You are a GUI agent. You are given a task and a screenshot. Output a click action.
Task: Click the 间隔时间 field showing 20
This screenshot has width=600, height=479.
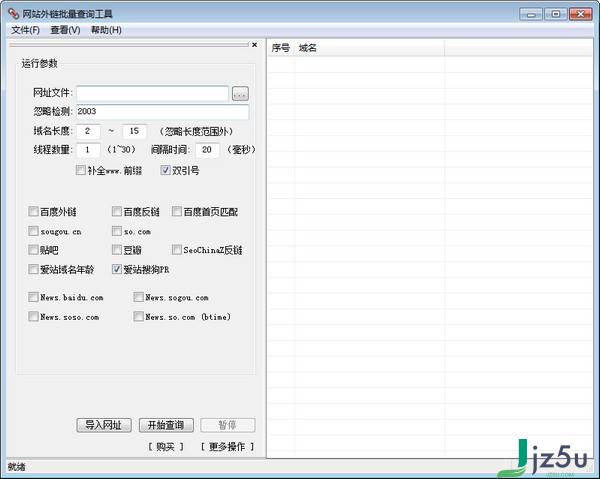(207, 150)
